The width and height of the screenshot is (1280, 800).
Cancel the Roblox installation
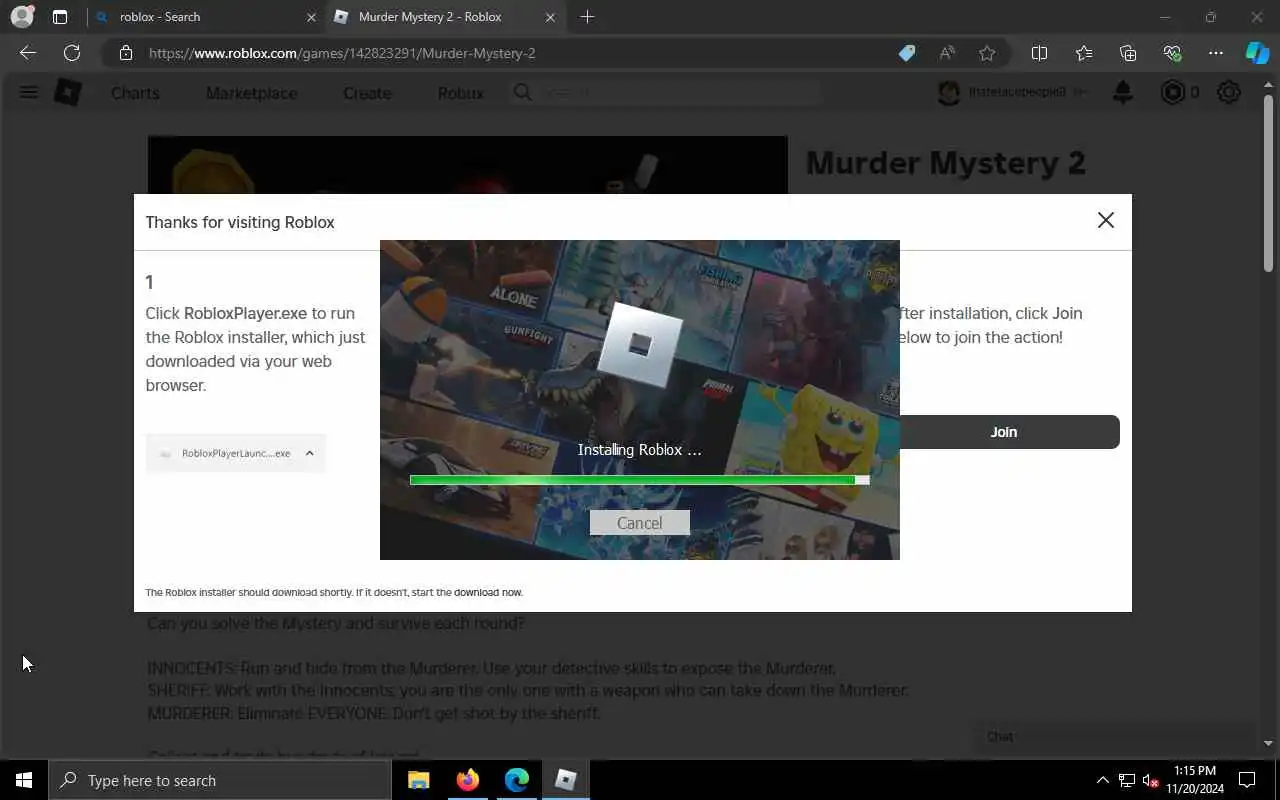pos(639,523)
